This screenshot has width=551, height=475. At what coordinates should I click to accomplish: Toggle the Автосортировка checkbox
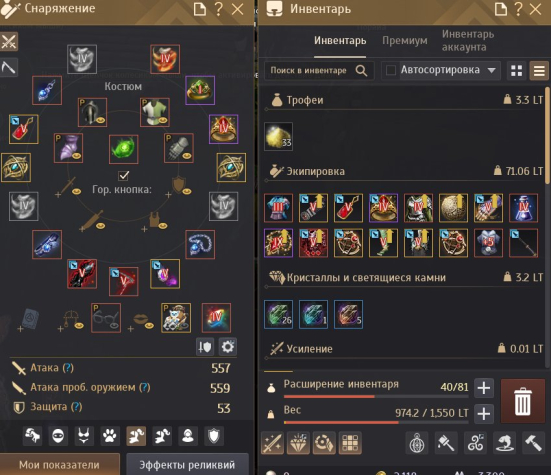tap(390, 70)
